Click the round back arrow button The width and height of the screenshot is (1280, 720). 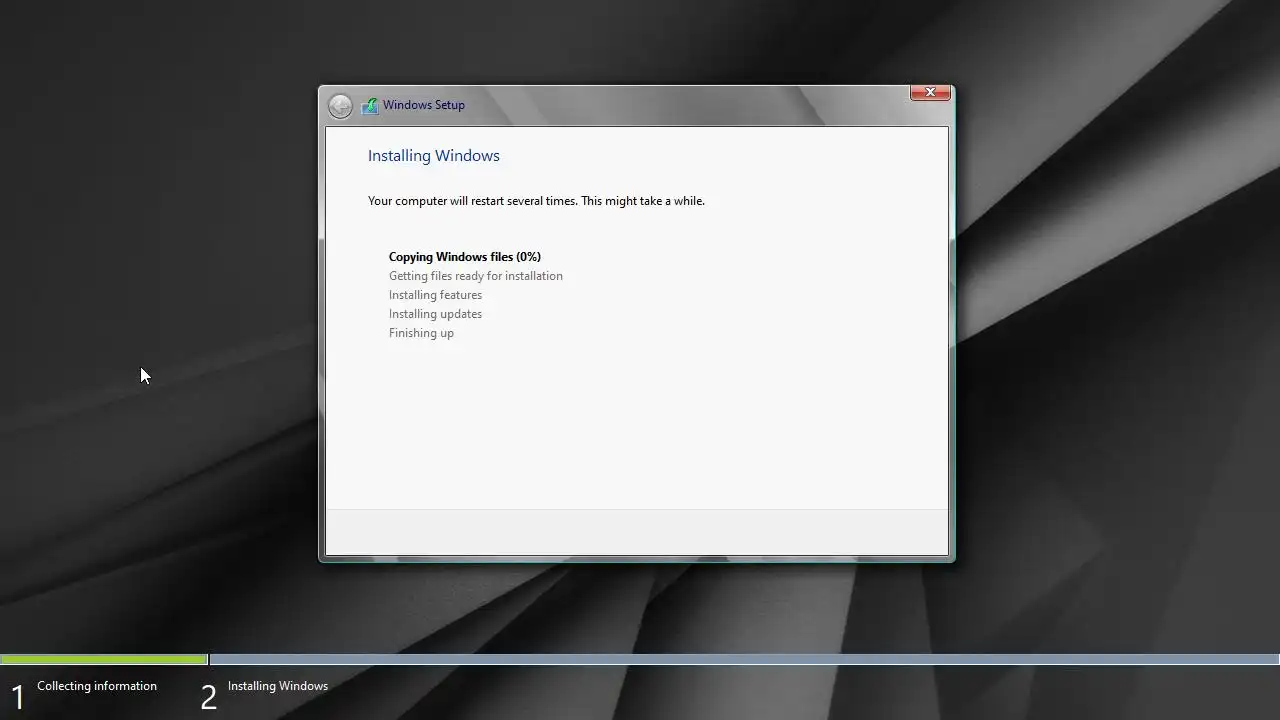pos(340,106)
